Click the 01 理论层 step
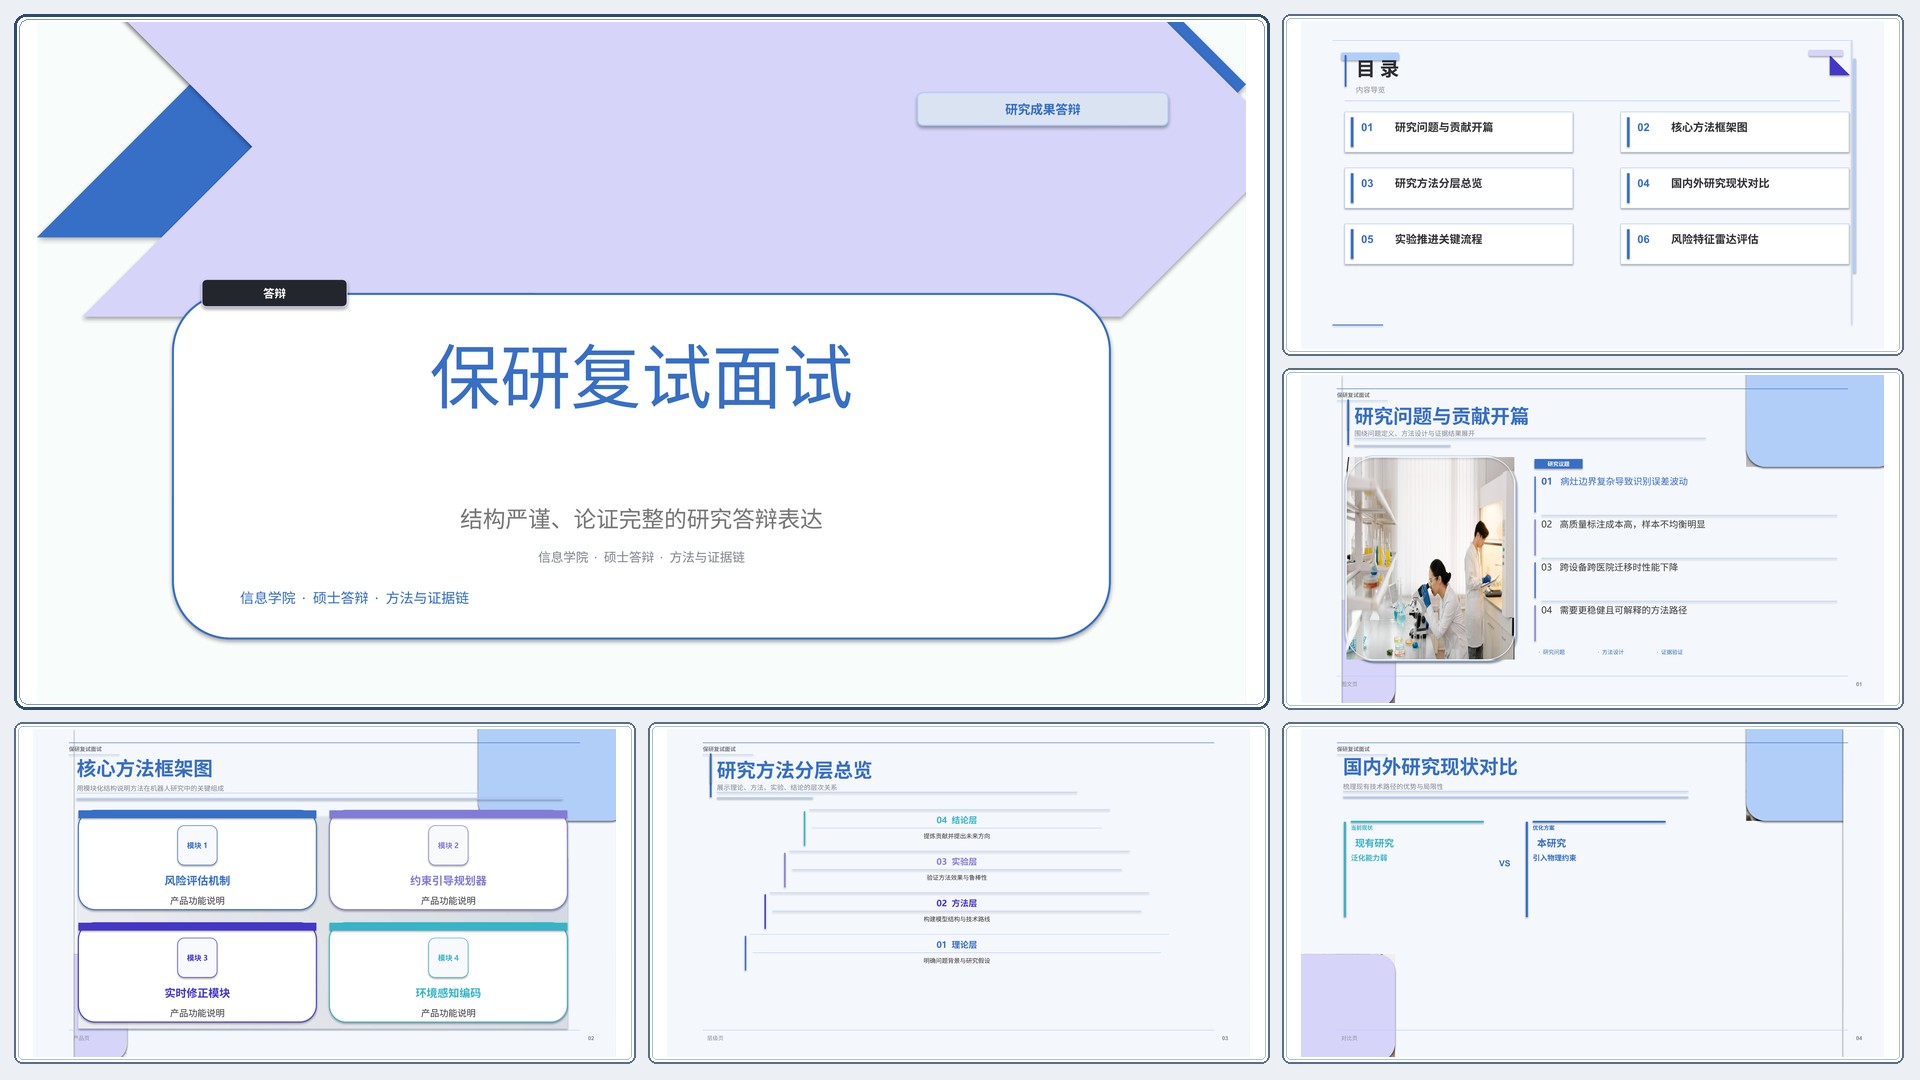The width and height of the screenshot is (1920, 1080). [x=956, y=945]
